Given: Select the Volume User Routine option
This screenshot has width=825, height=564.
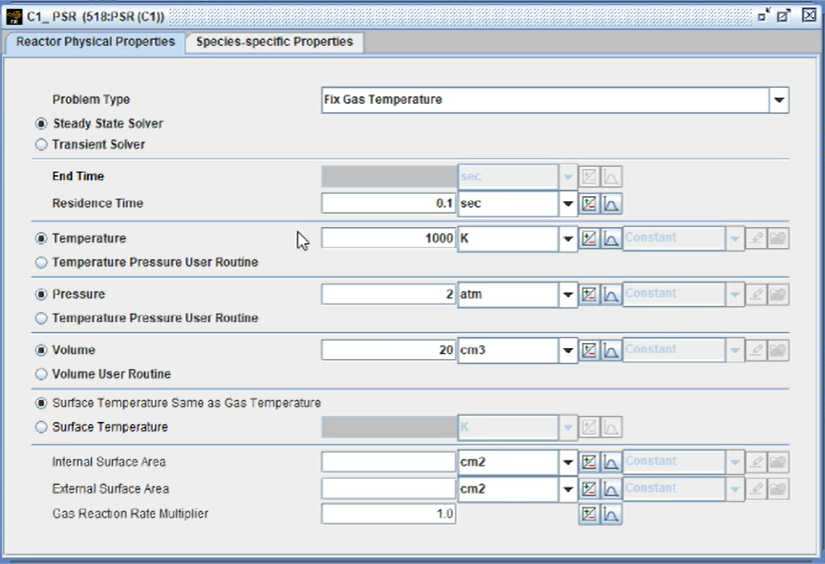Looking at the screenshot, I should pyautogui.click(x=41, y=374).
